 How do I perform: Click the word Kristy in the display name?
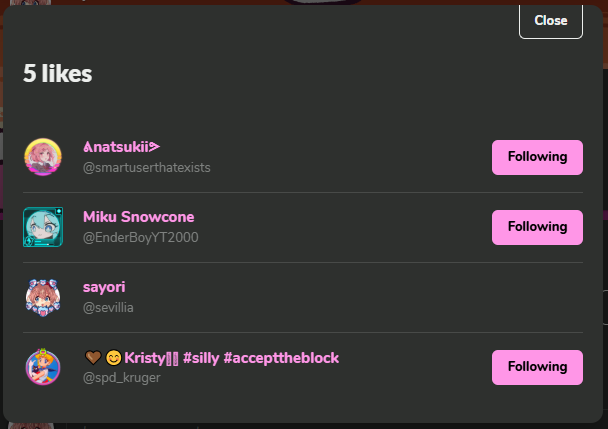coord(145,358)
